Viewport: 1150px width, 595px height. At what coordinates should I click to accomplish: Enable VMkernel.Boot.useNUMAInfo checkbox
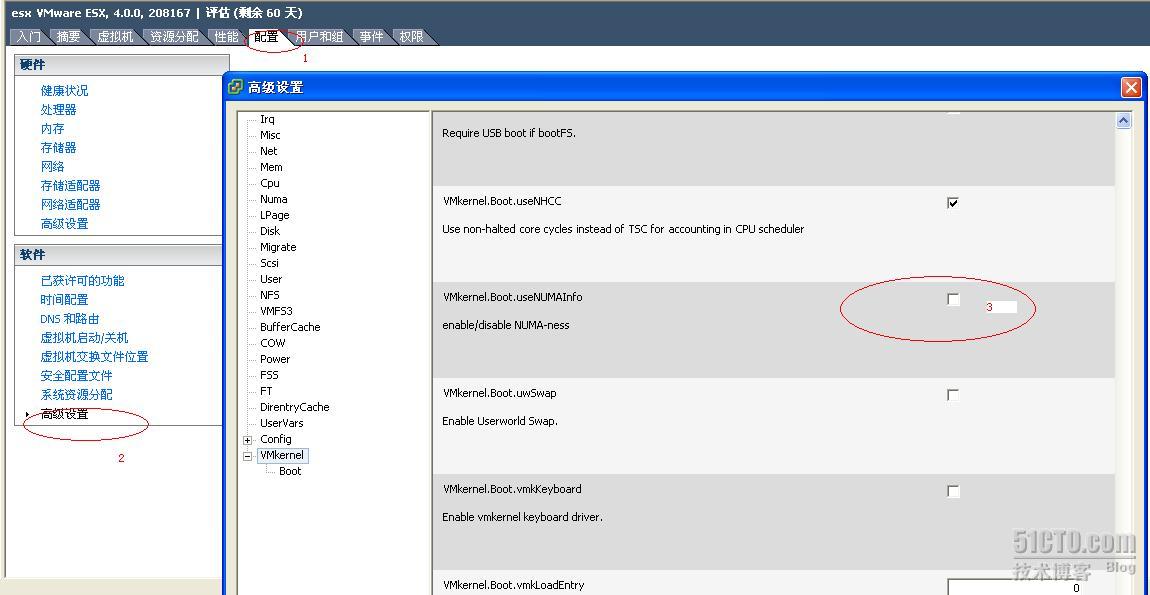pos(953,299)
